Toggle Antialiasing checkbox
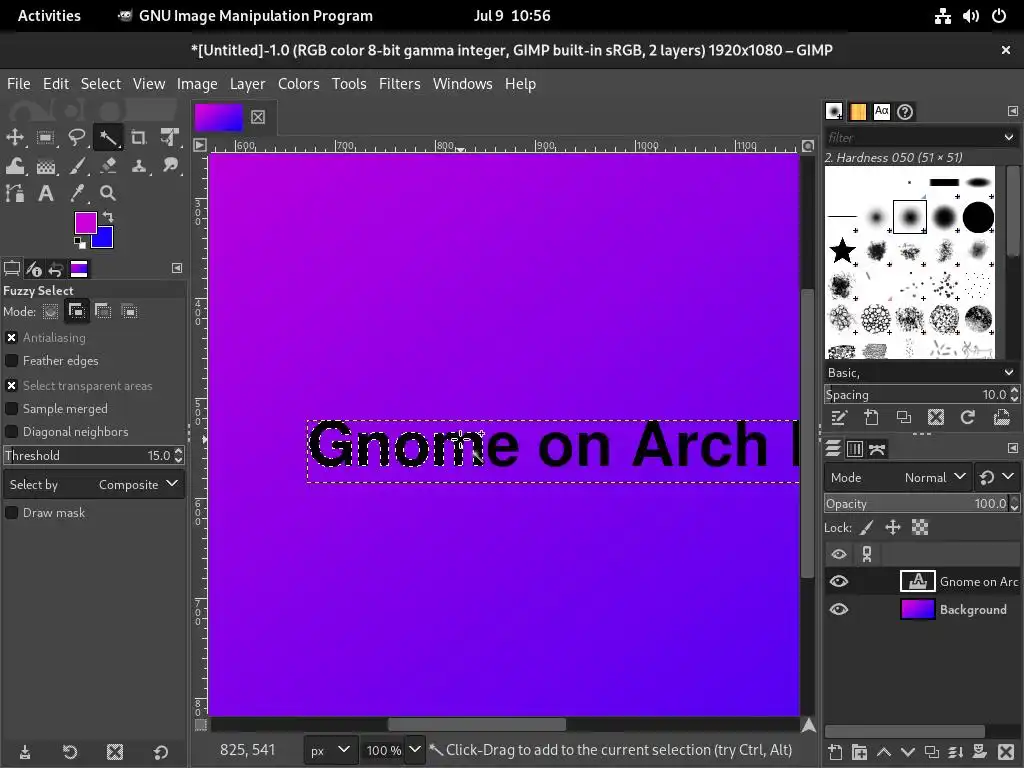 (x=11, y=338)
